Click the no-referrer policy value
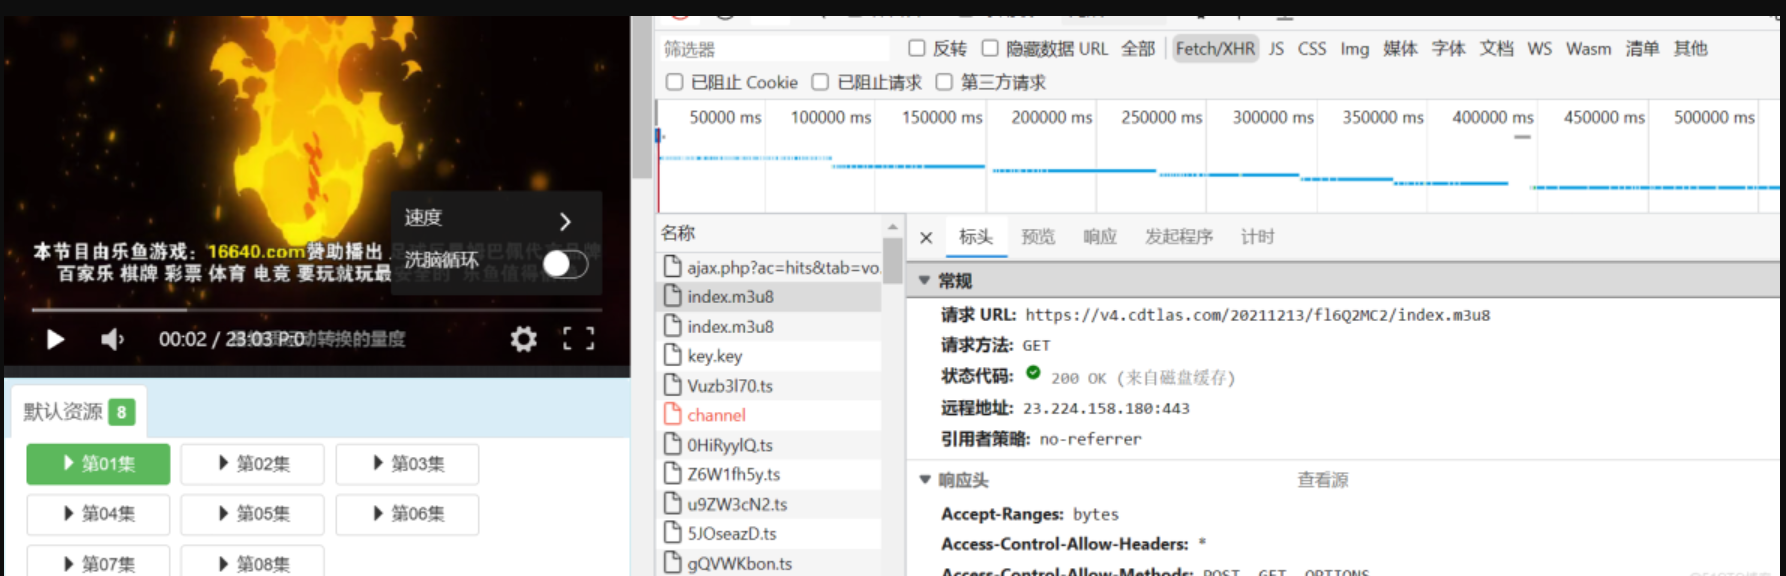The height and width of the screenshot is (576, 1786). 1090,439
